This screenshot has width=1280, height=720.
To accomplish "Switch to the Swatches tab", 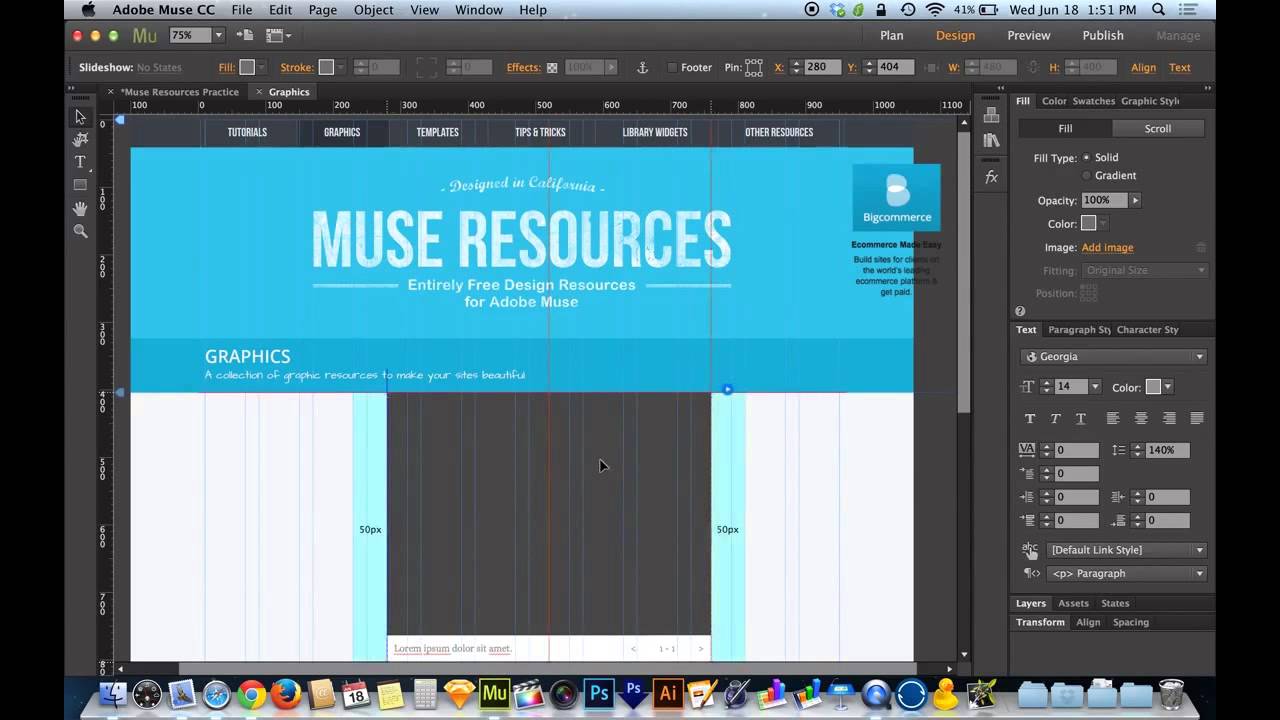I will click(1093, 101).
